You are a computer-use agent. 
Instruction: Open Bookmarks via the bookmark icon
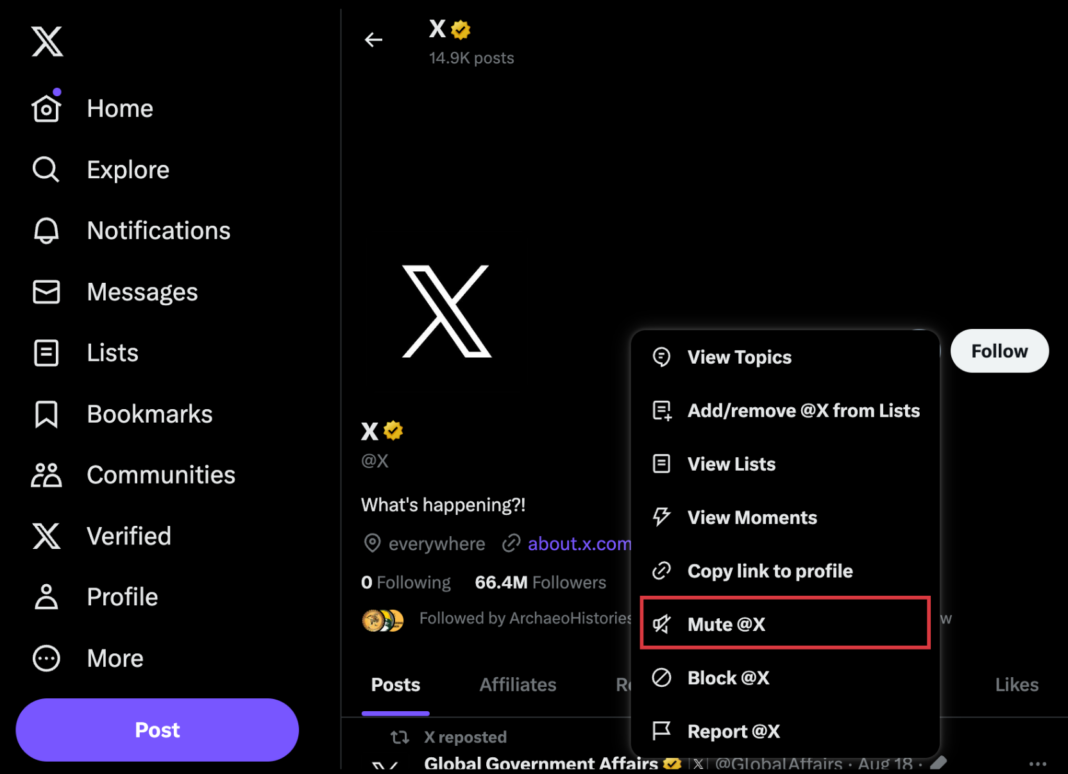pyautogui.click(x=46, y=414)
